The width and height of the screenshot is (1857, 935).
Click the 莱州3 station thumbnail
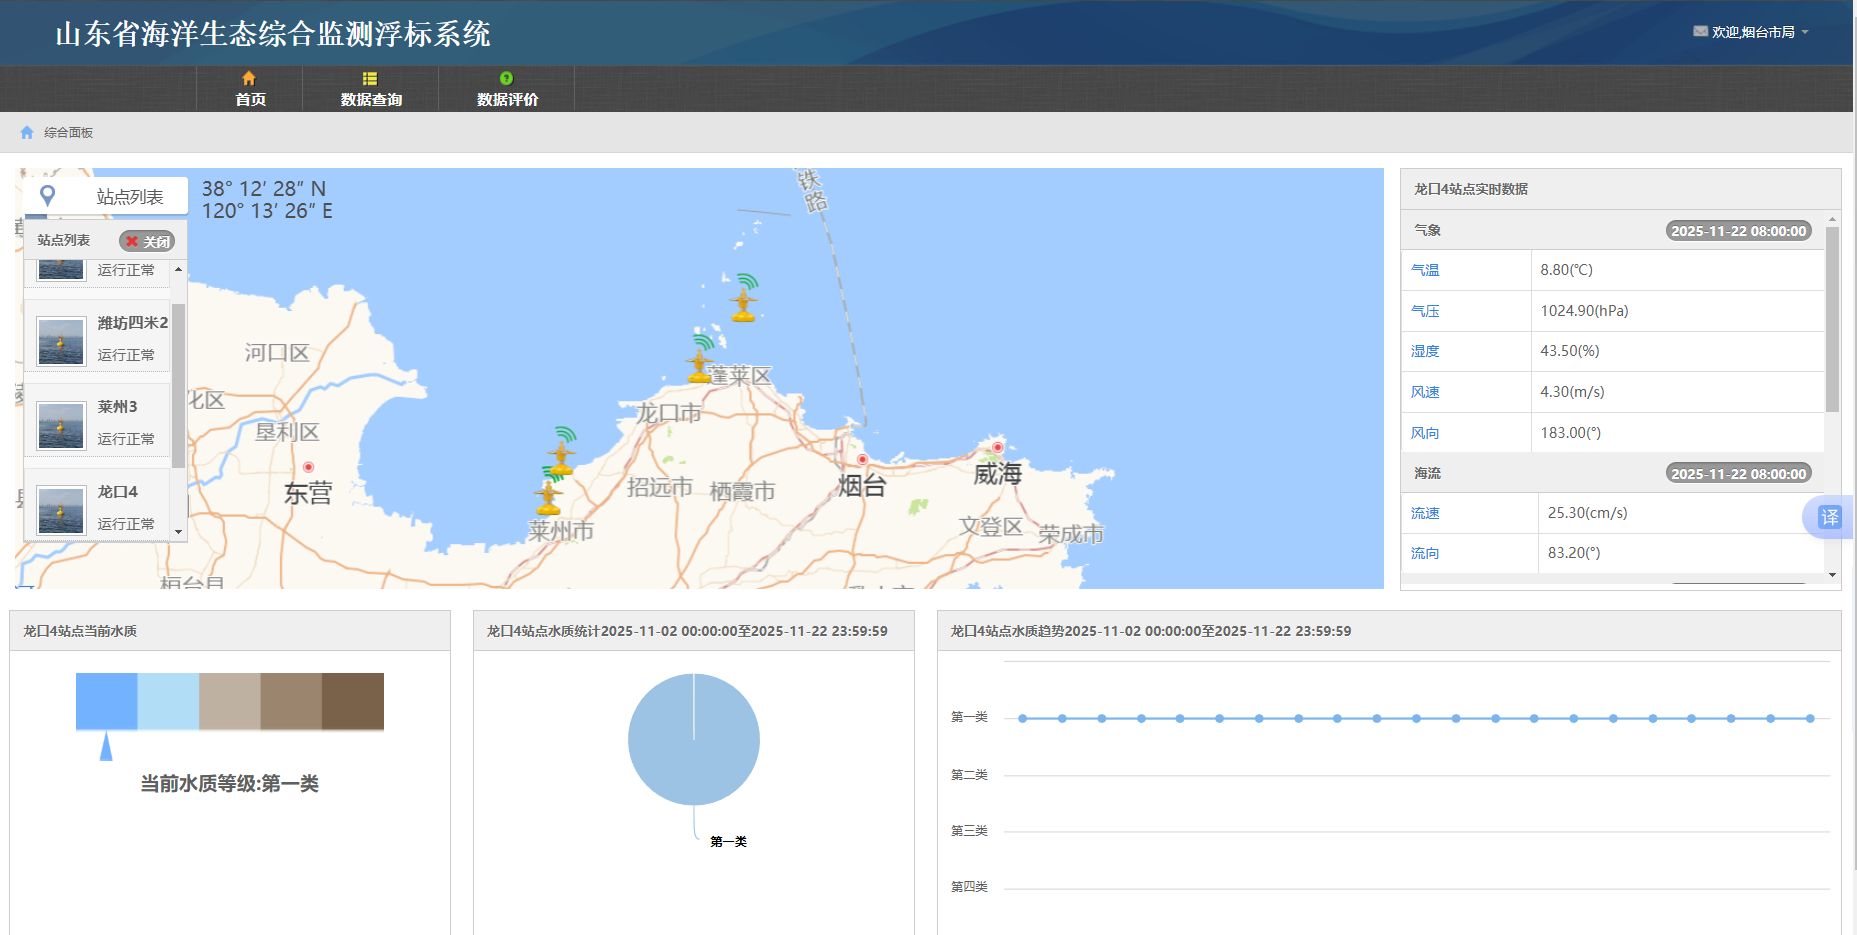(x=61, y=426)
